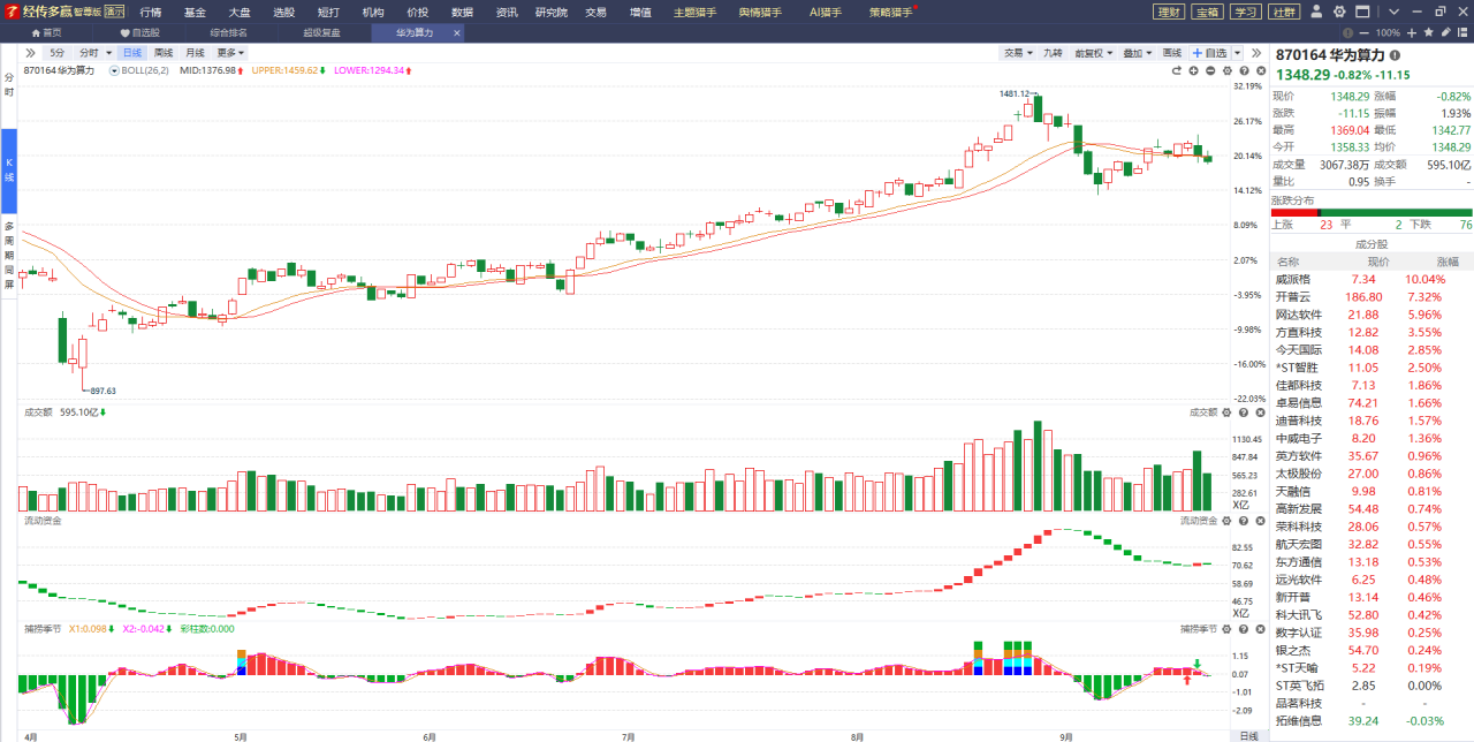The image size is (1474, 742).
Task: Click the 社群 button
Action: click(x=1284, y=12)
